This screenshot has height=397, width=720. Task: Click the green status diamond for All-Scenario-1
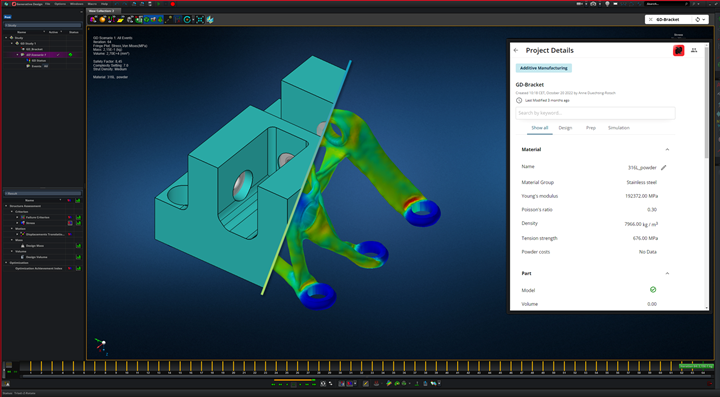point(70,55)
